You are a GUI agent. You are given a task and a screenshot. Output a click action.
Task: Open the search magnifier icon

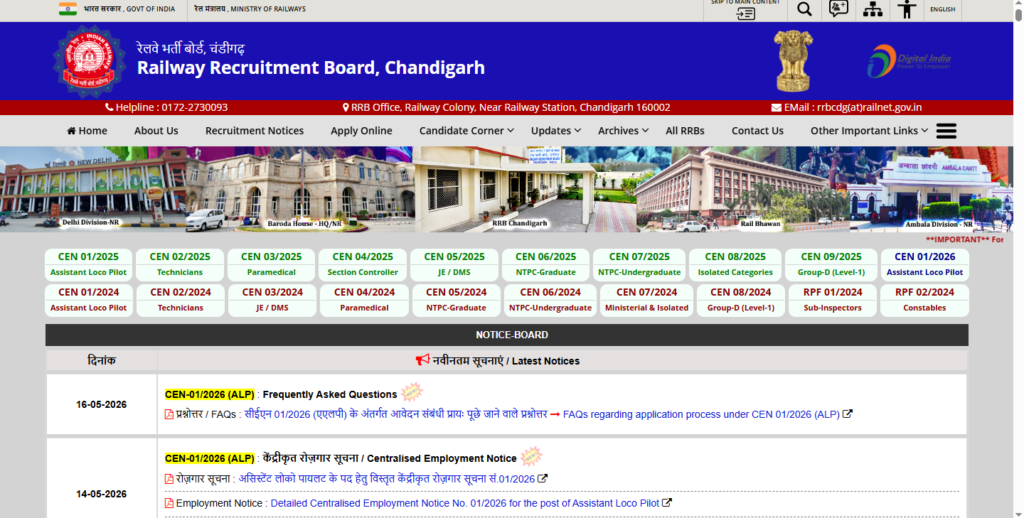(x=804, y=9)
